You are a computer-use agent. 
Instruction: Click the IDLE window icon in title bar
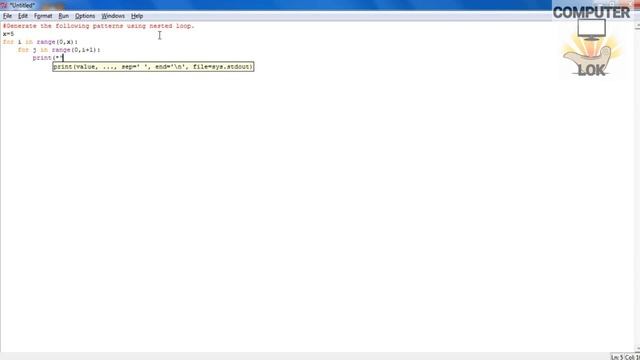[4, 5]
